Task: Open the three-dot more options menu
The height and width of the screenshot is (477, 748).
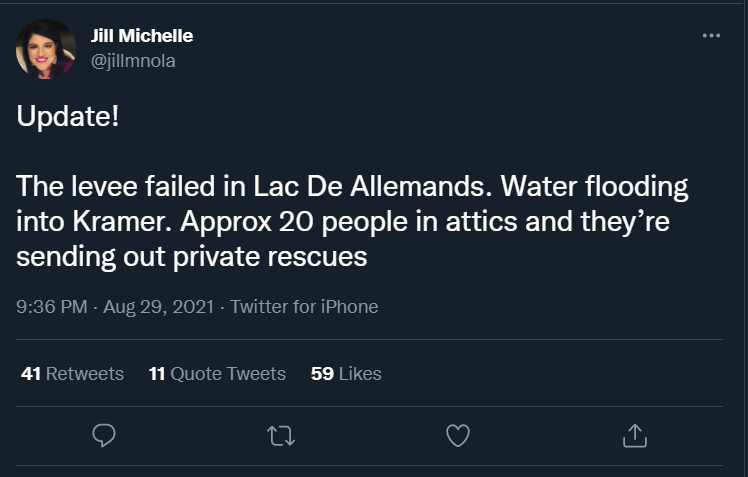Action: [711, 36]
